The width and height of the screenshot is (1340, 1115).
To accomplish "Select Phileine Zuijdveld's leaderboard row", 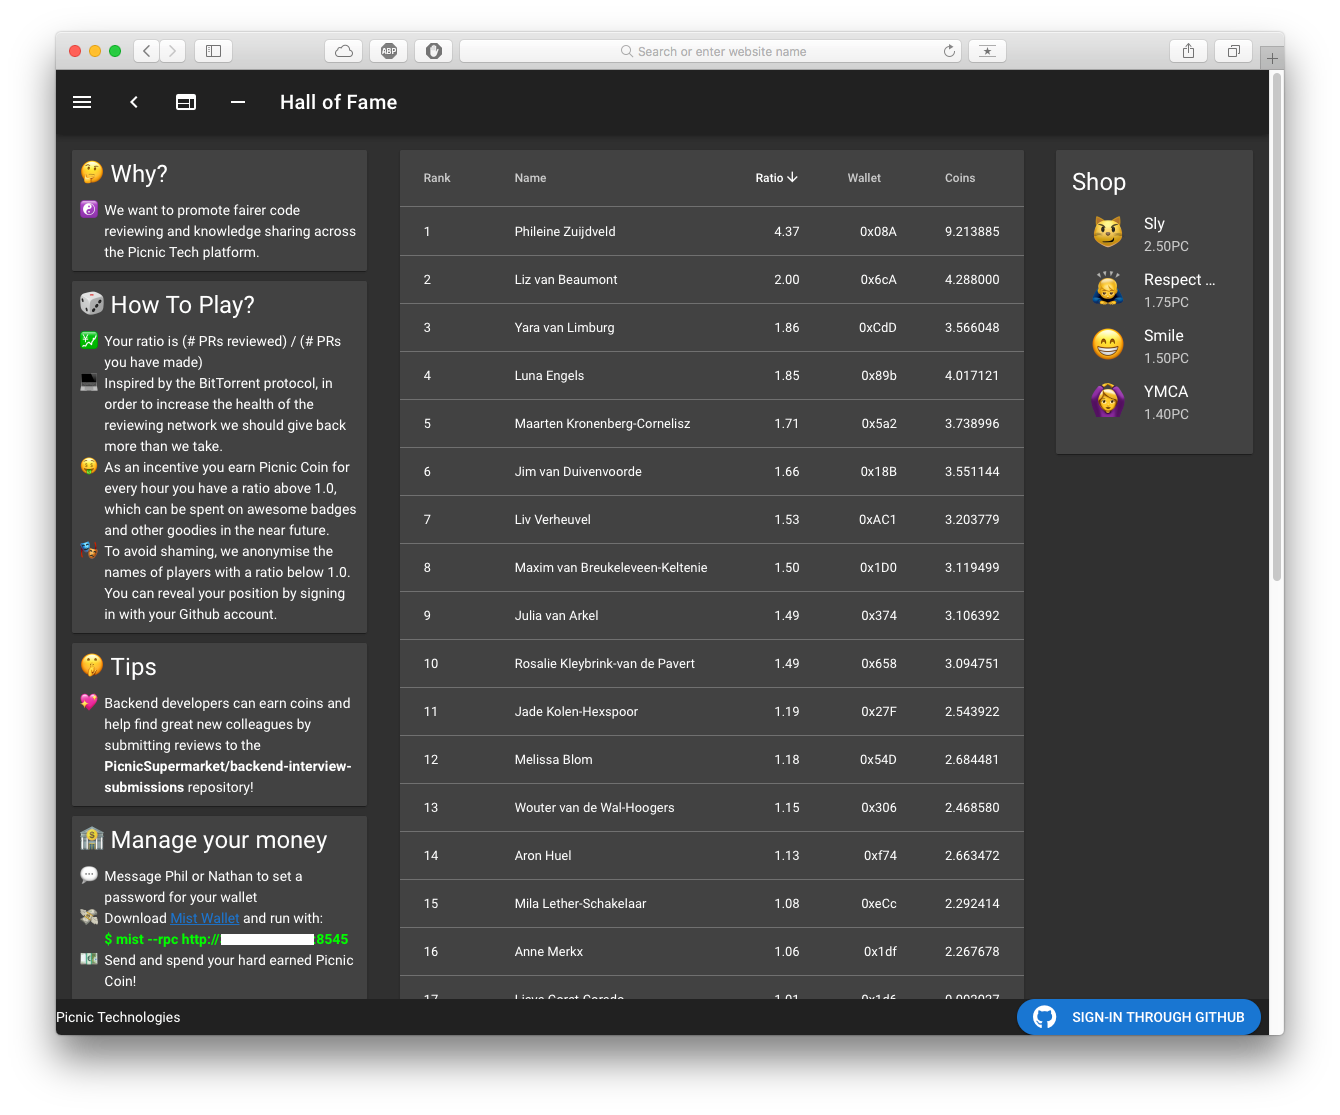I will coord(712,231).
